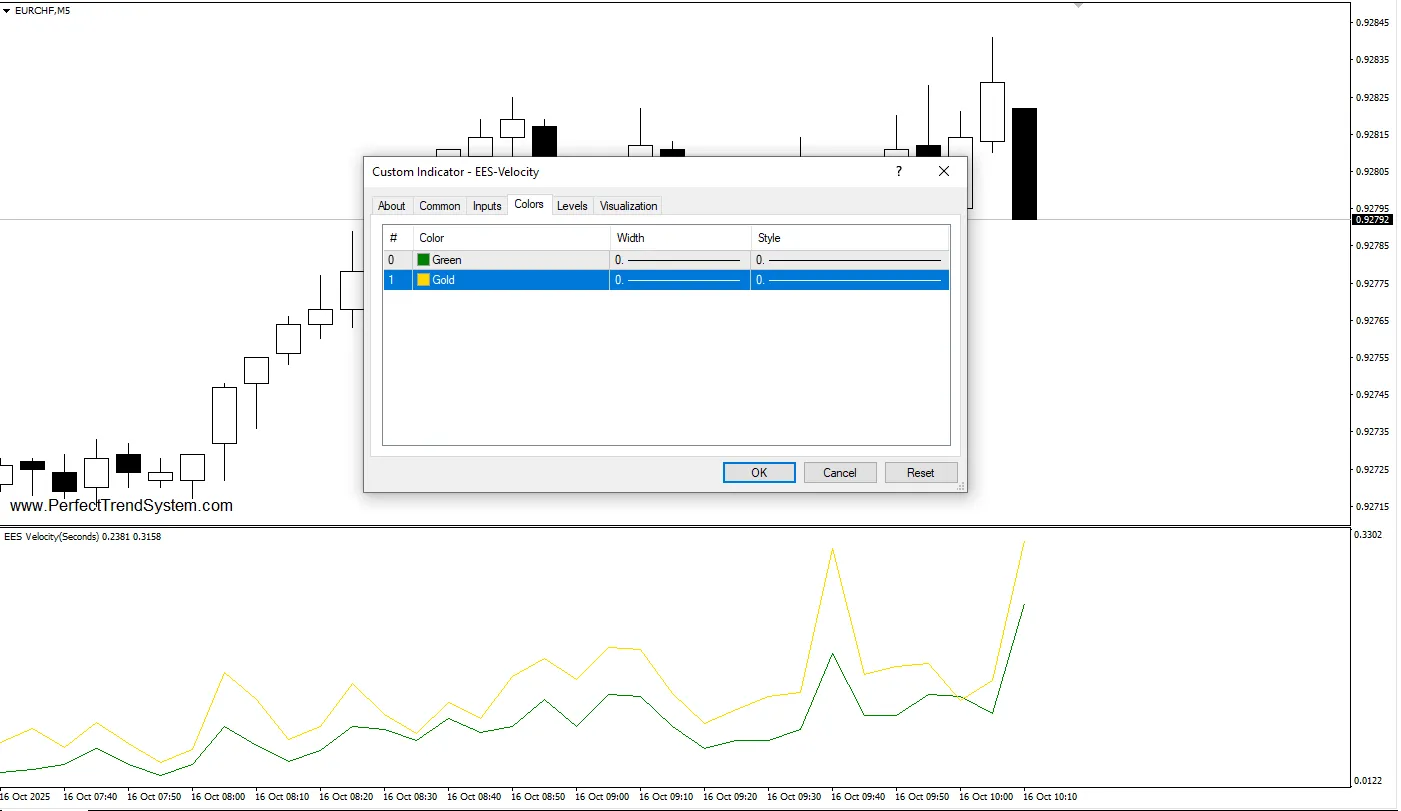The height and width of the screenshot is (811, 1401).
Task: Click the Cancel button
Action: click(839, 473)
